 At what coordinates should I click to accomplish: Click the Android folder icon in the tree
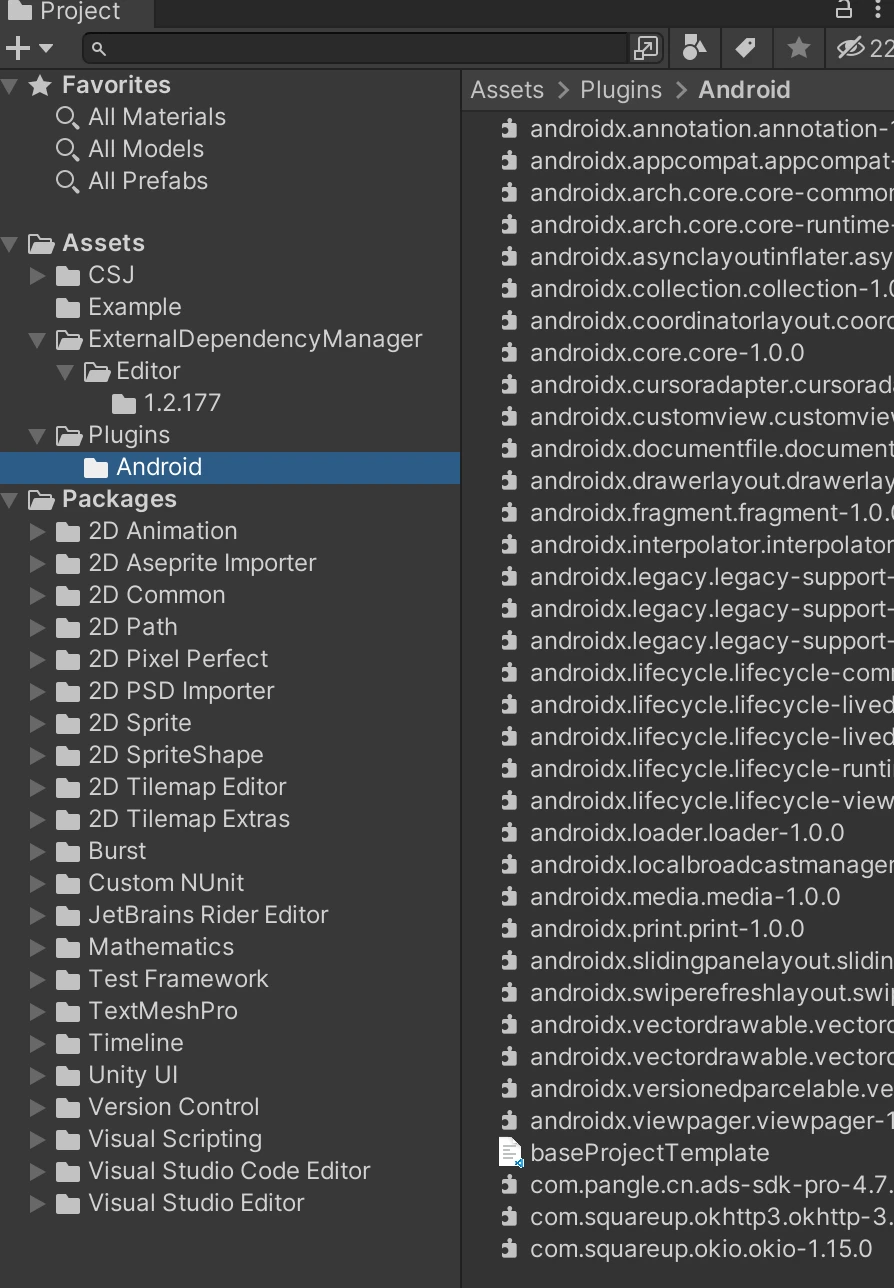[96, 467]
